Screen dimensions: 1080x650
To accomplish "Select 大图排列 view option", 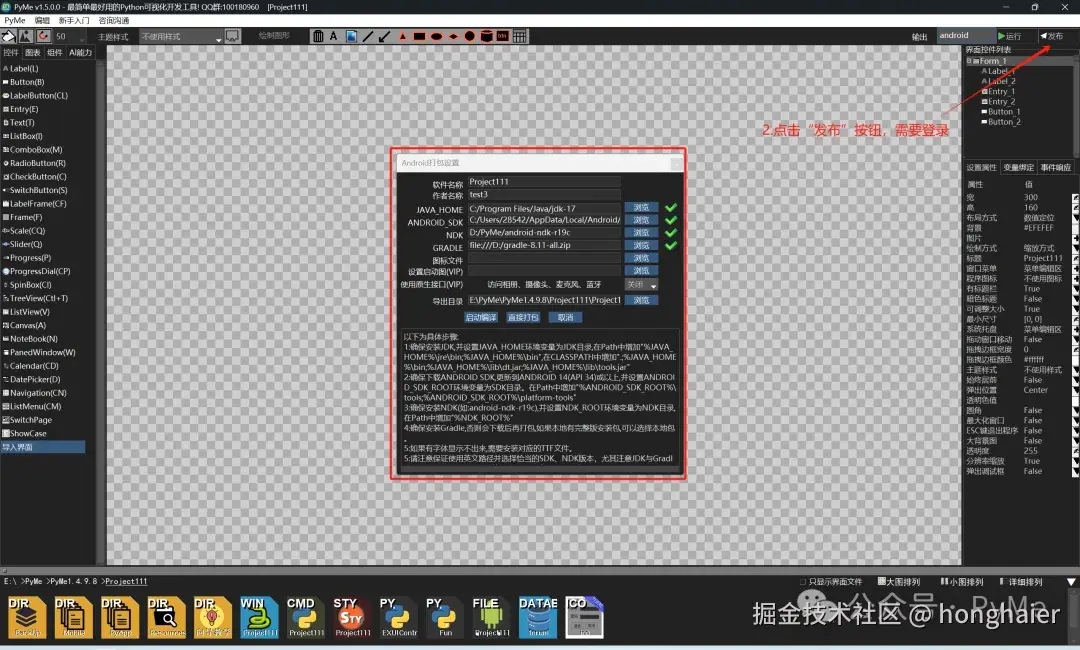I will click(899, 582).
